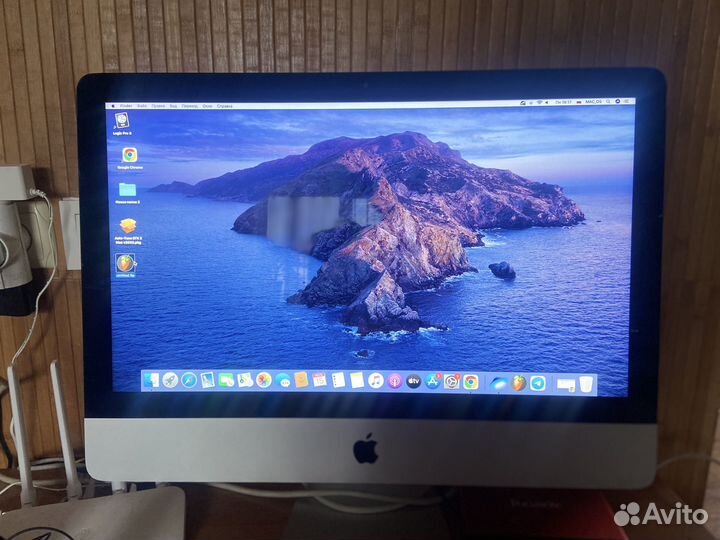The height and width of the screenshot is (540, 720).
Task: Open the blue macOS installer Dock icon
Action: (x=498, y=383)
